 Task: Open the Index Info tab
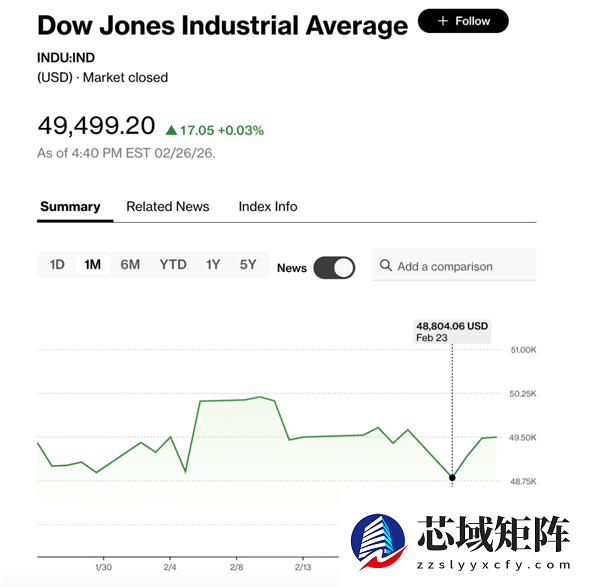[x=268, y=207]
